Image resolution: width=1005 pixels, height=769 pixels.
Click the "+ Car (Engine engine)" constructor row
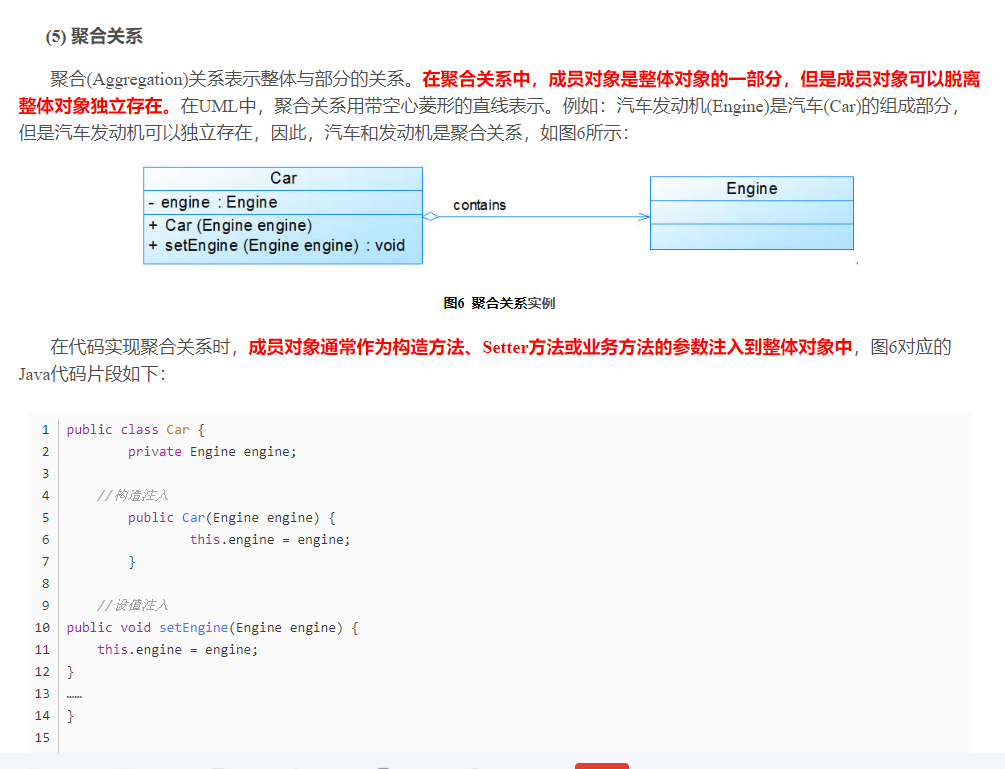coord(230,226)
